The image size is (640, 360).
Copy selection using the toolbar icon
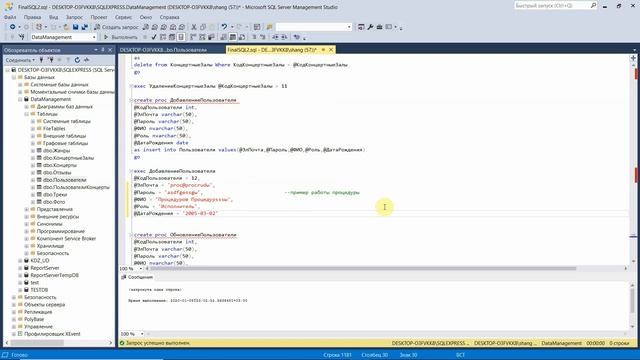[203, 27]
